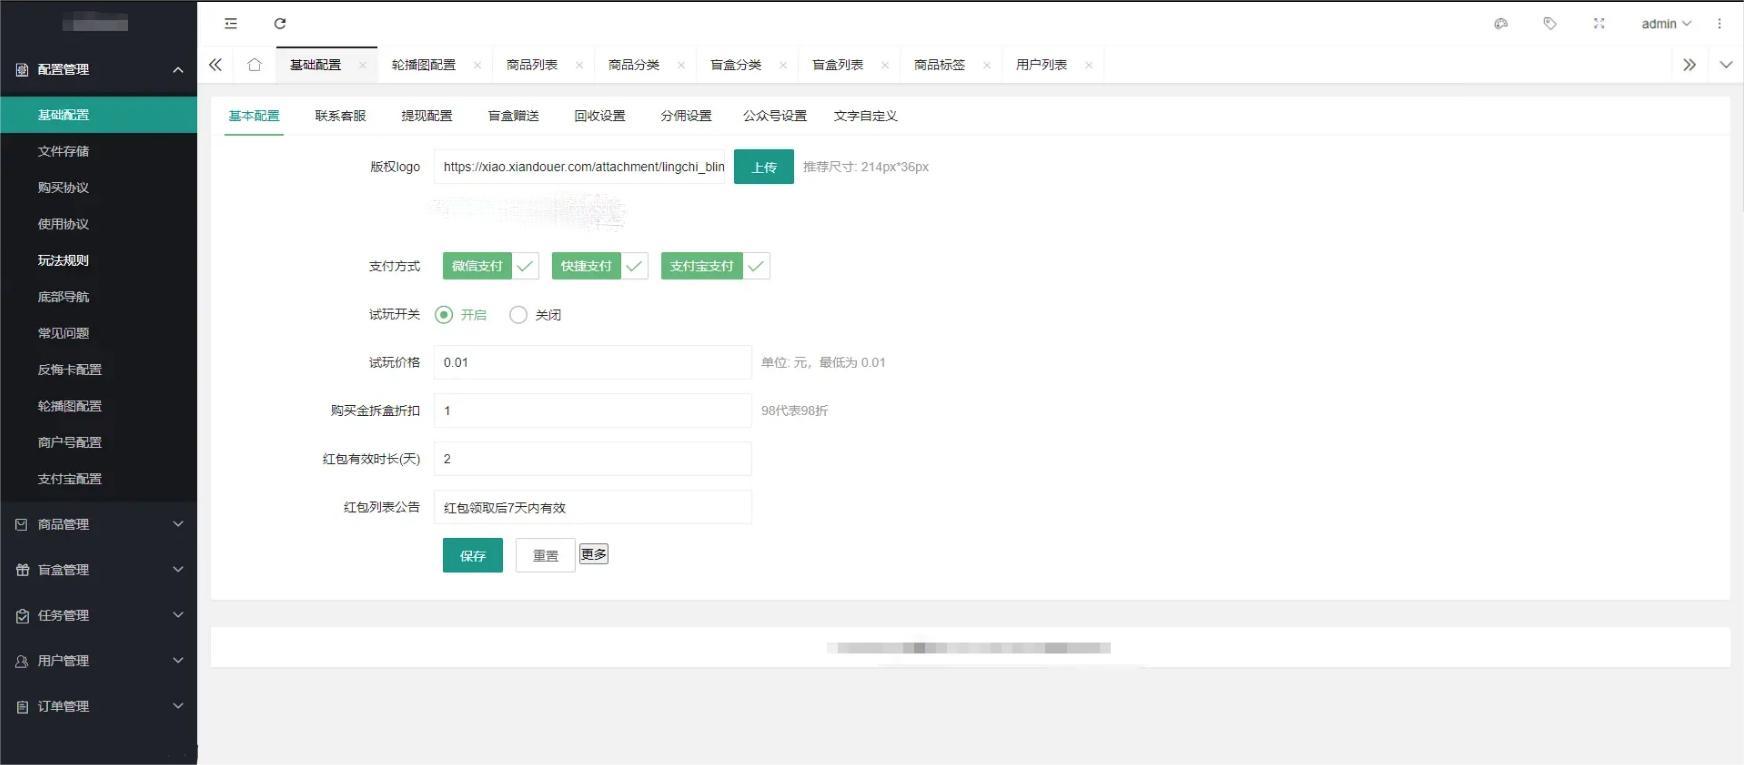Switch to 回收设置 settings tab

tap(600, 116)
